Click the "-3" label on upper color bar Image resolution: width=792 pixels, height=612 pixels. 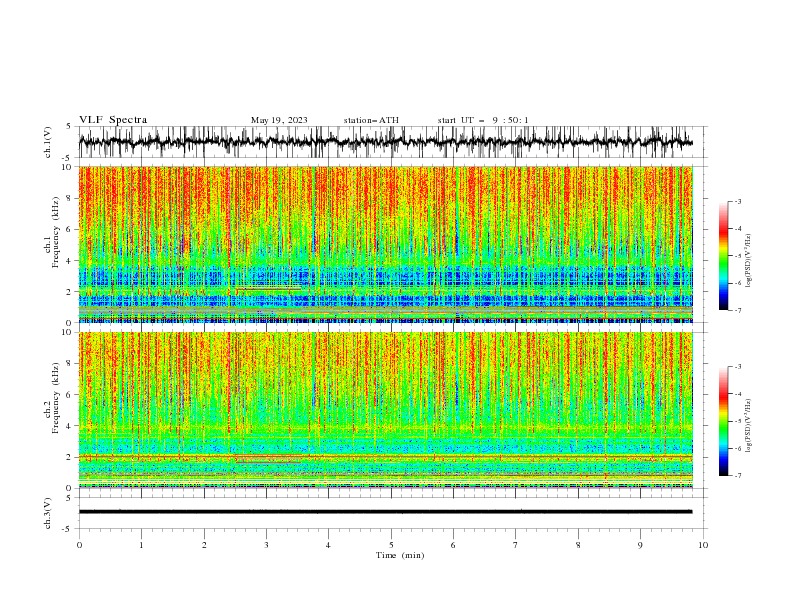[x=737, y=201]
